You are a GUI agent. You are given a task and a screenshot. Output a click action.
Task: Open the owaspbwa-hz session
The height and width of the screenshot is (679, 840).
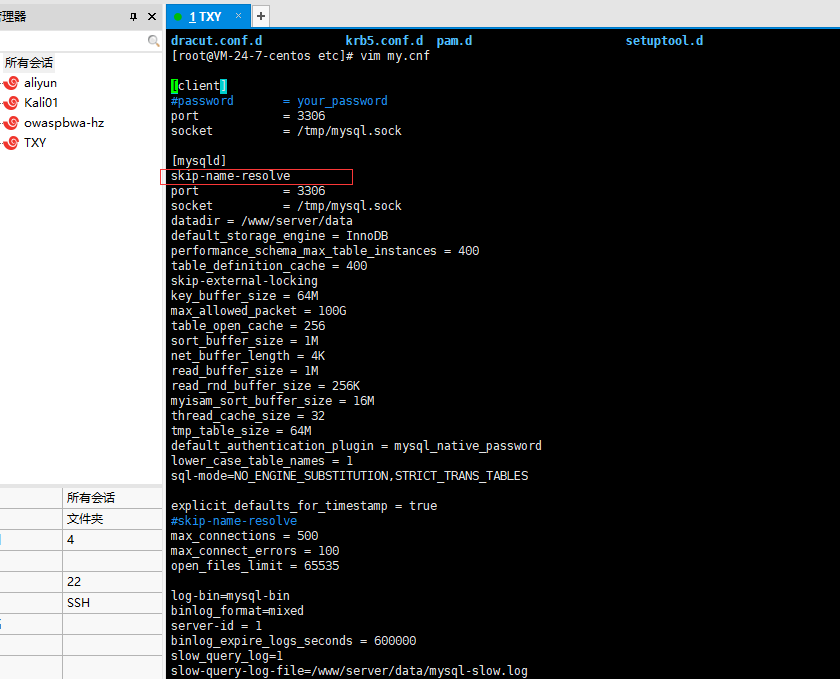64,123
